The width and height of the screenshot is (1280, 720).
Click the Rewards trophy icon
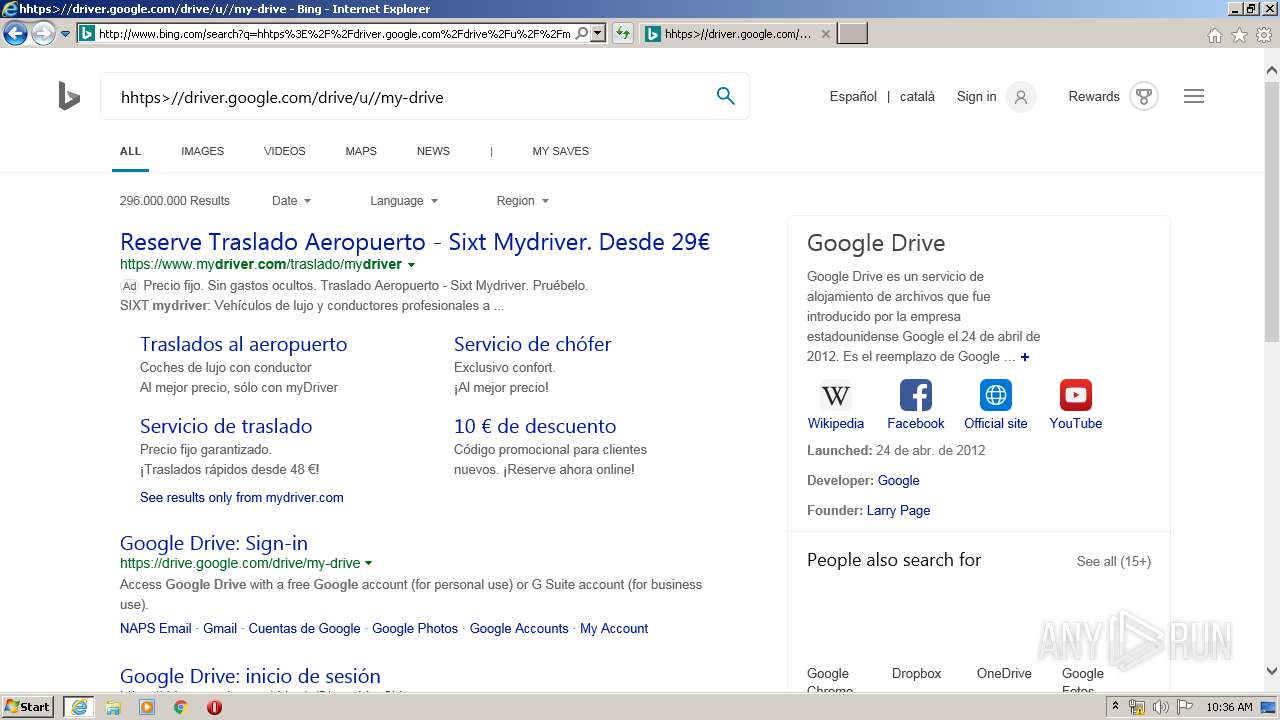(x=1144, y=97)
